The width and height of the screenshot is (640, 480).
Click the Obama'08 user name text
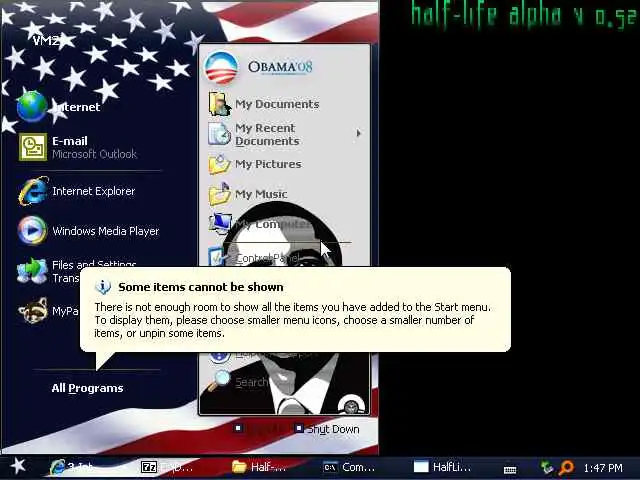tap(280, 67)
